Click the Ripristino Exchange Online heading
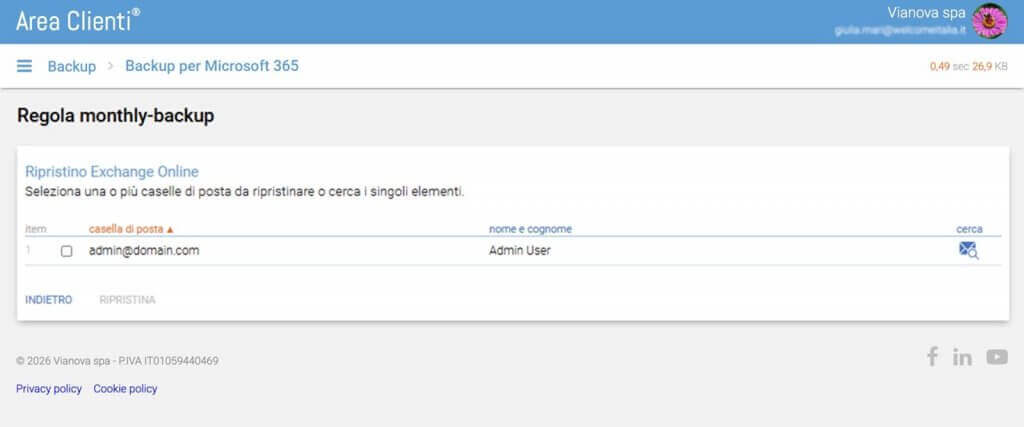1024x427 pixels. coord(112,172)
